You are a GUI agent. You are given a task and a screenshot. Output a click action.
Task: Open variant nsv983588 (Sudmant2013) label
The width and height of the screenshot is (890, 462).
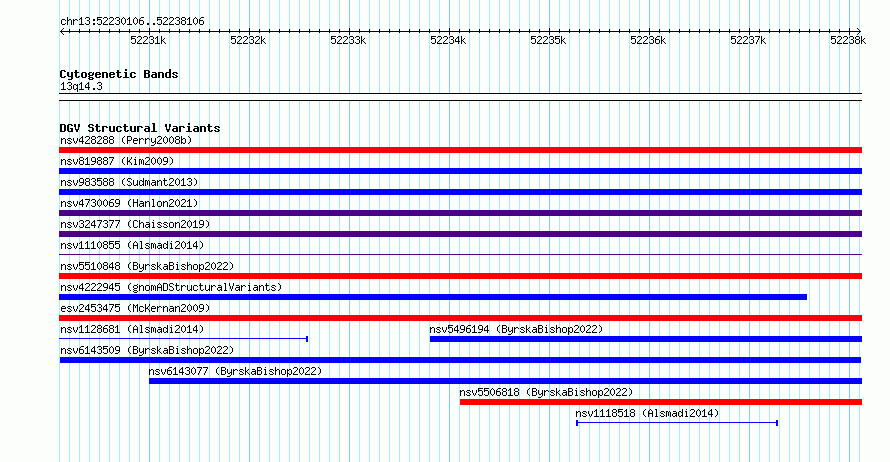point(129,182)
